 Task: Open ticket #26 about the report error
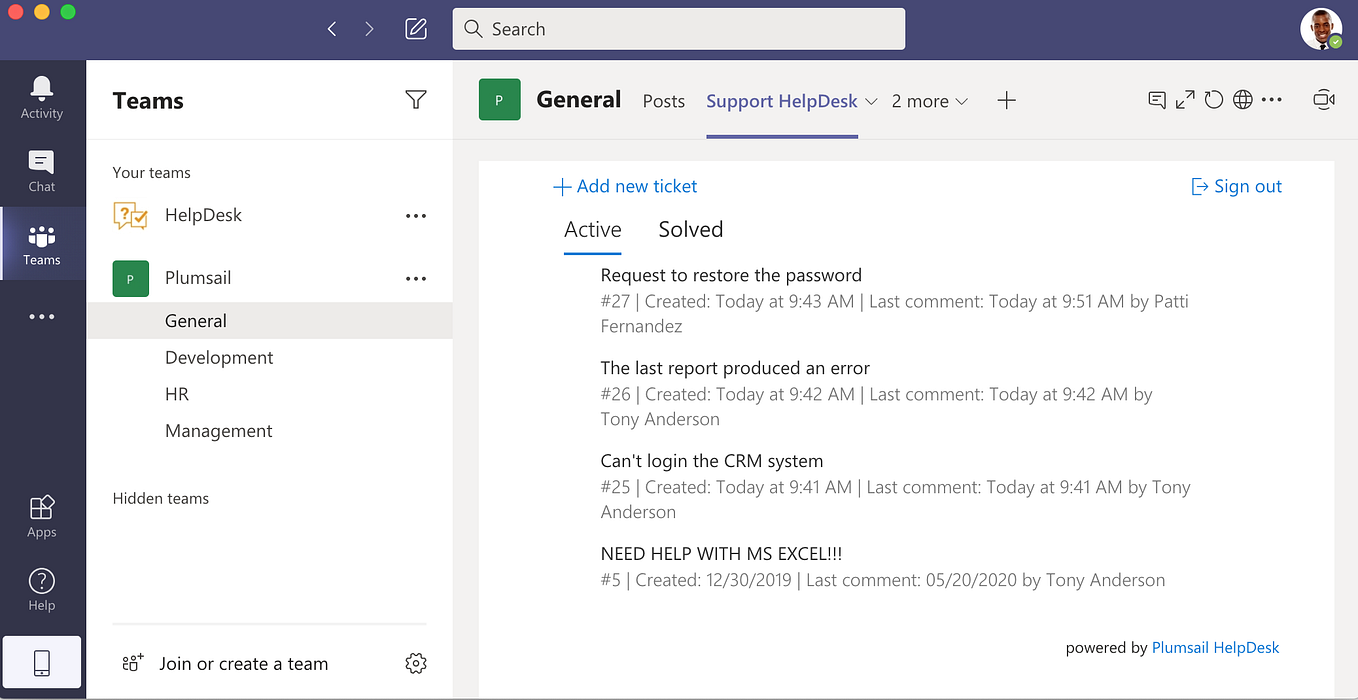pos(734,368)
